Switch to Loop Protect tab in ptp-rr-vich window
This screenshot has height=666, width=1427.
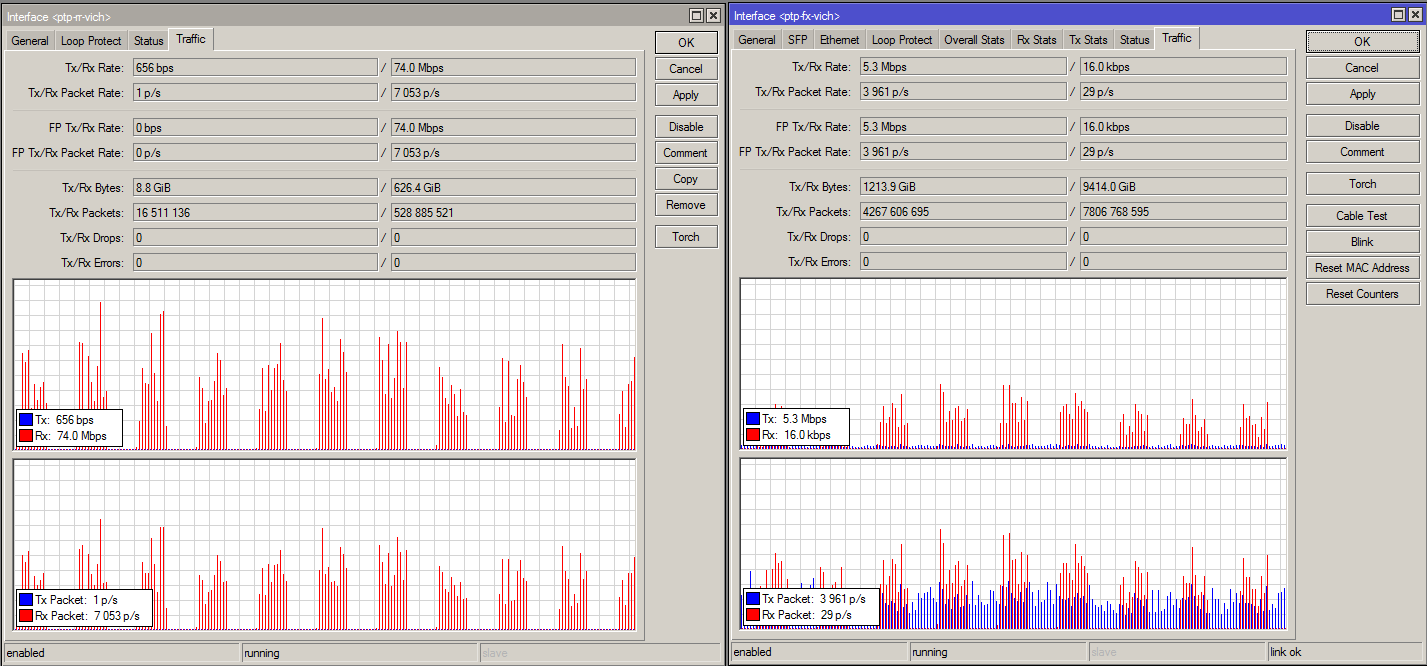(91, 41)
